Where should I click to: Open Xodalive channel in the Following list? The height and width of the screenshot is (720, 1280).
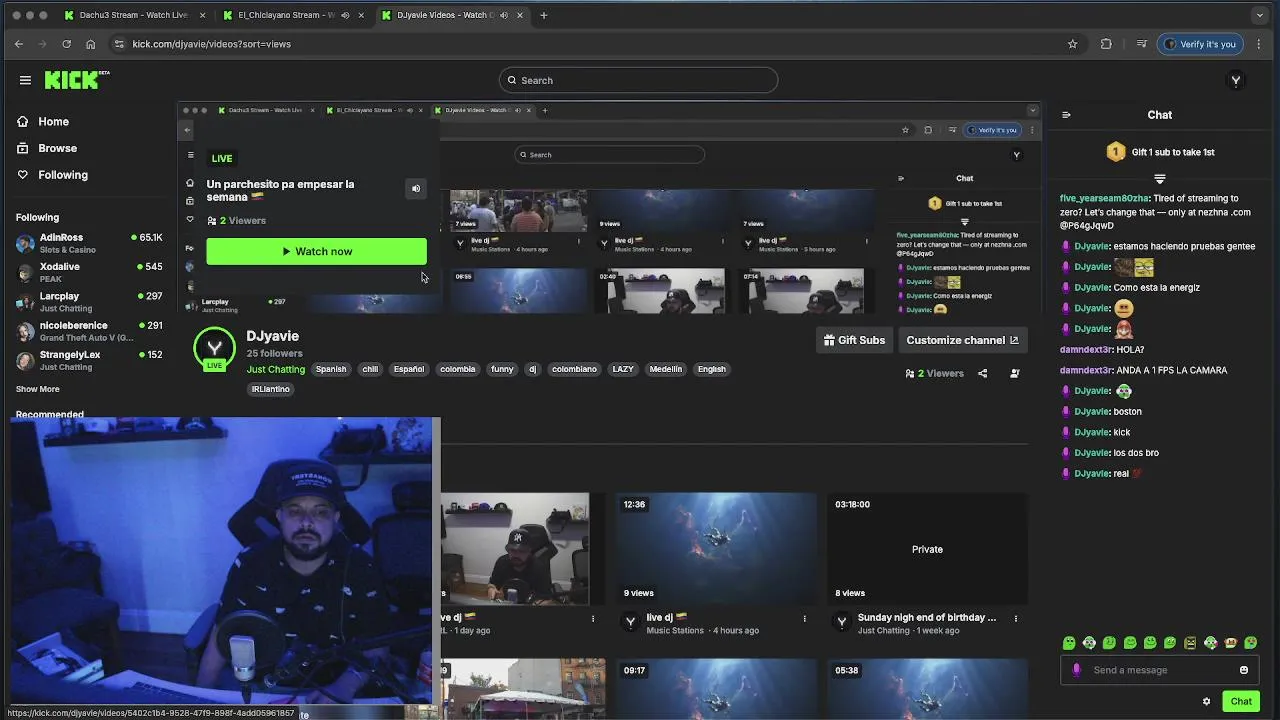tap(89, 272)
